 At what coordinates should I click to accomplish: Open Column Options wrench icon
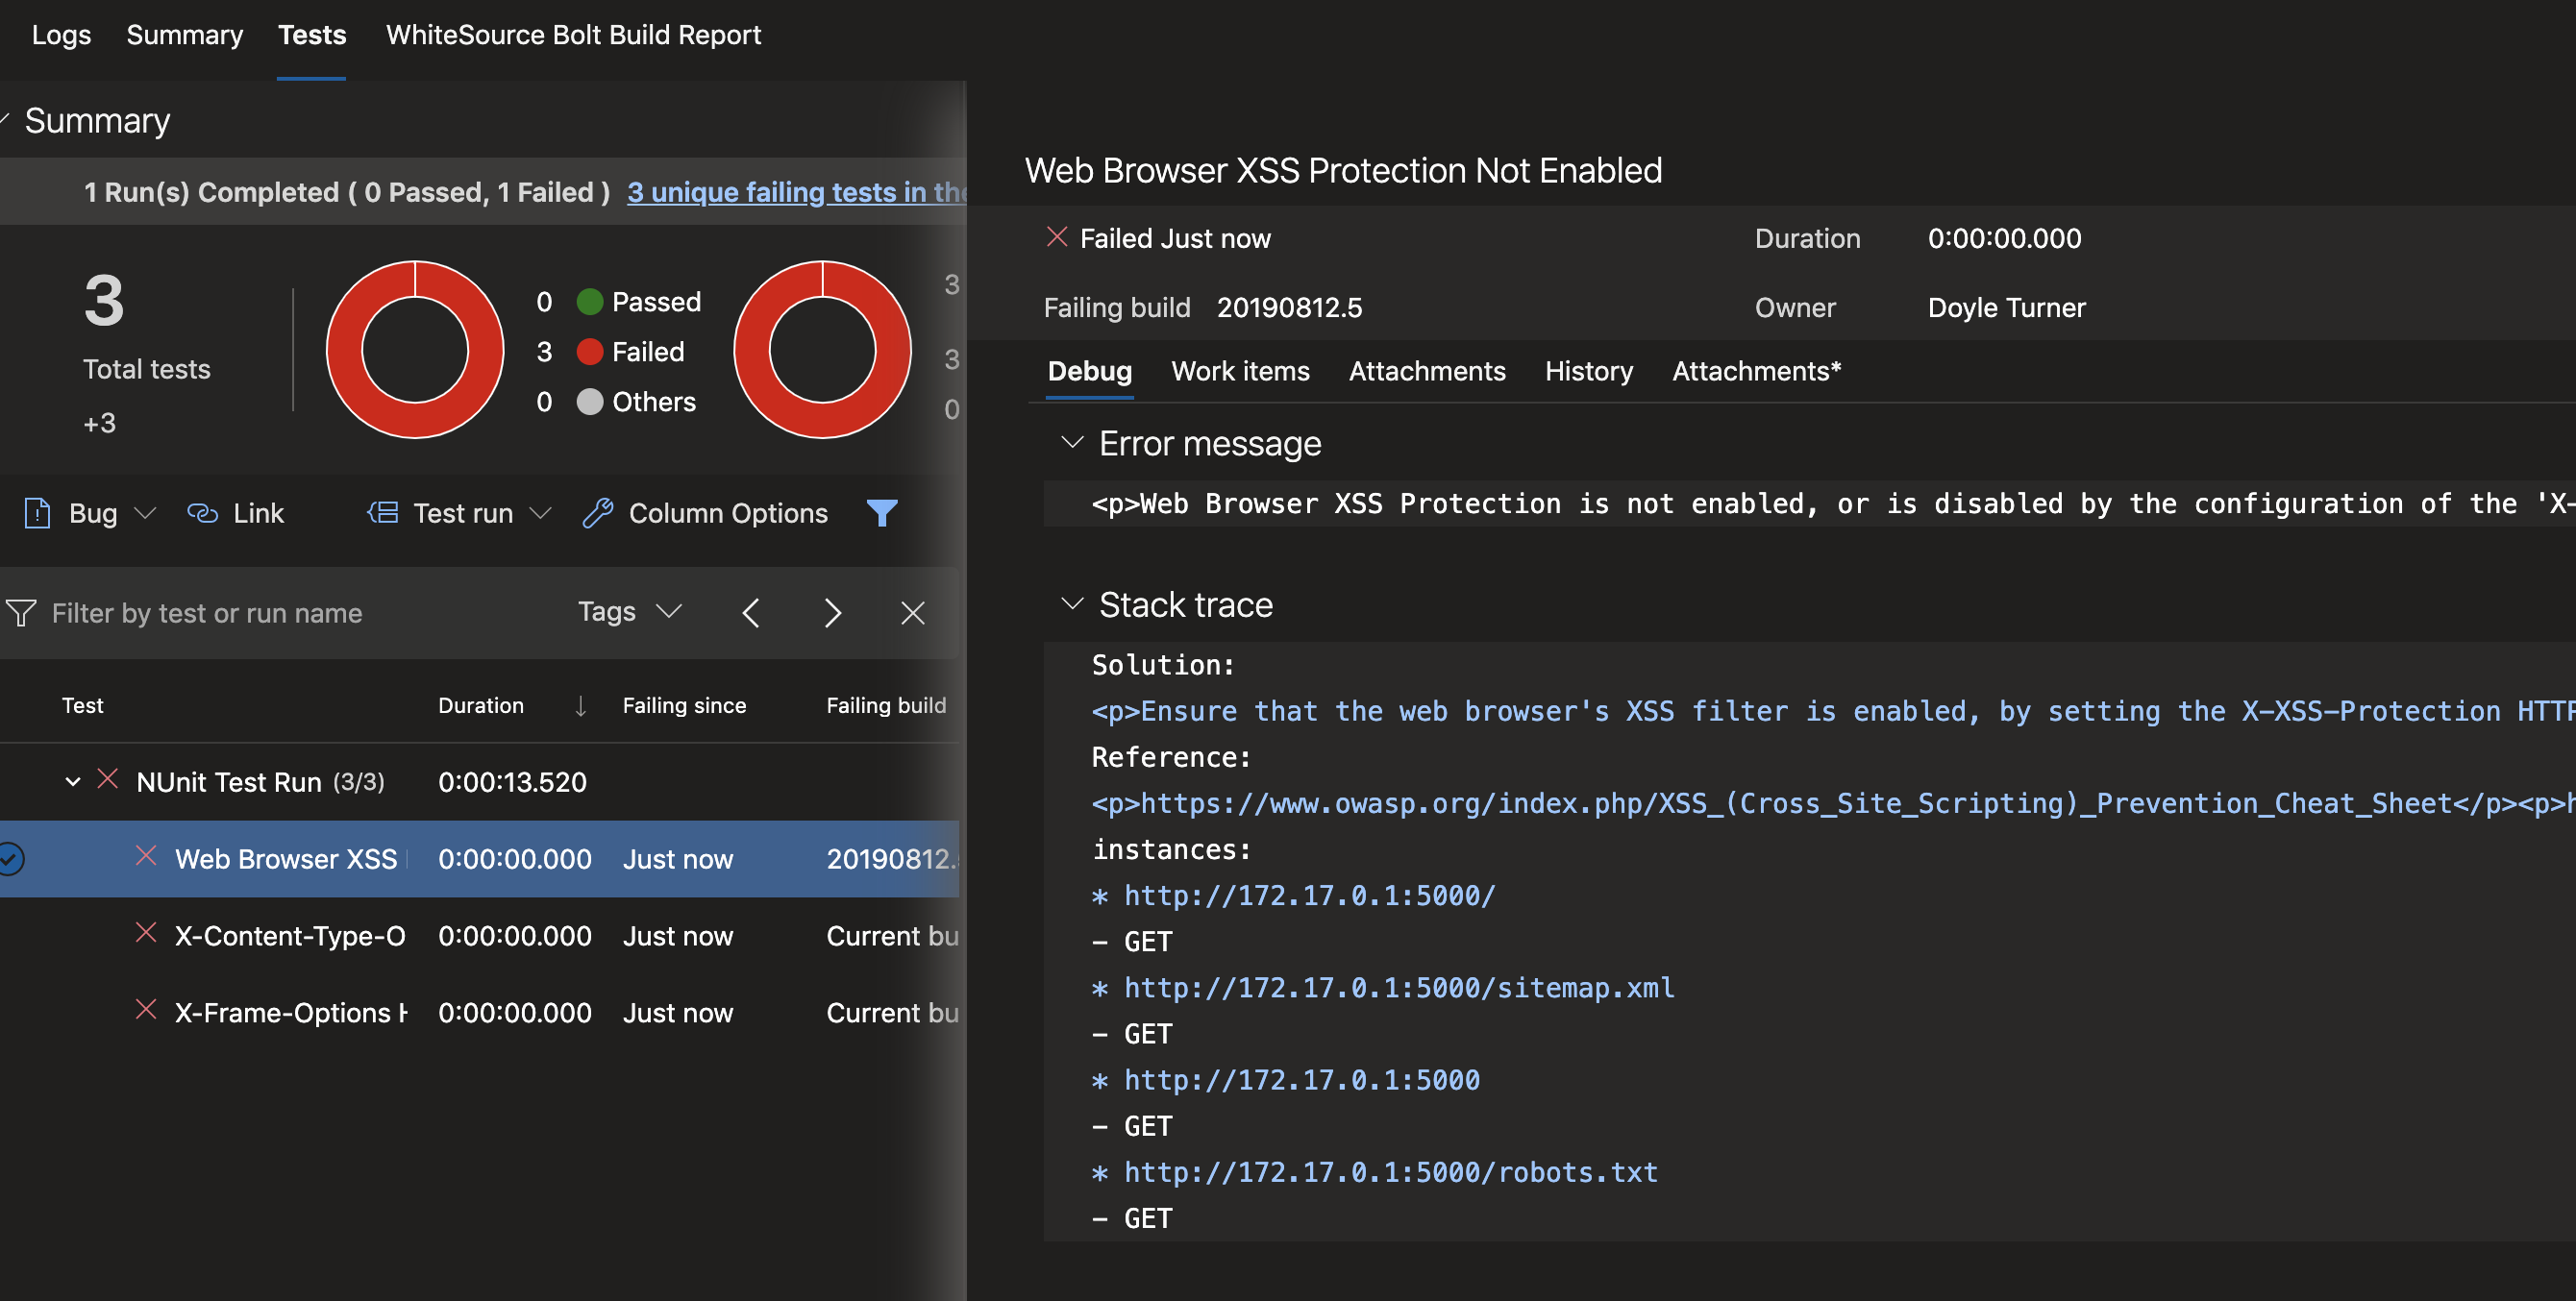coord(597,513)
